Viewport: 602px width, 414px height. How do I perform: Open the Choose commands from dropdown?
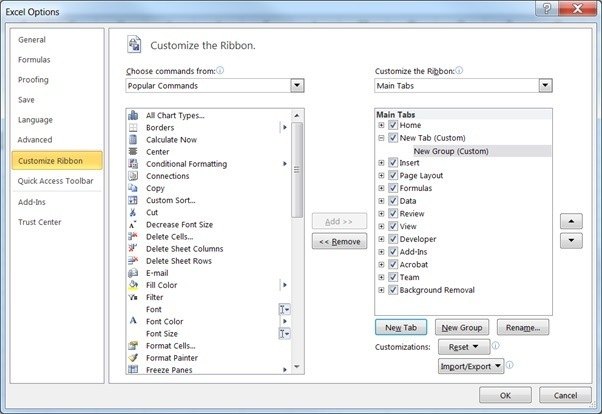click(297, 86)
